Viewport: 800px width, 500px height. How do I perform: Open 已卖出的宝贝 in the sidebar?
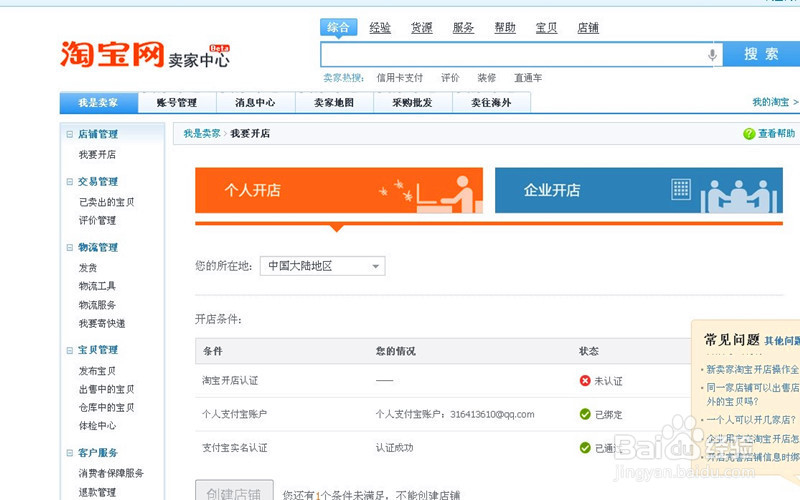pyautogui.click(x=107, y=202)
